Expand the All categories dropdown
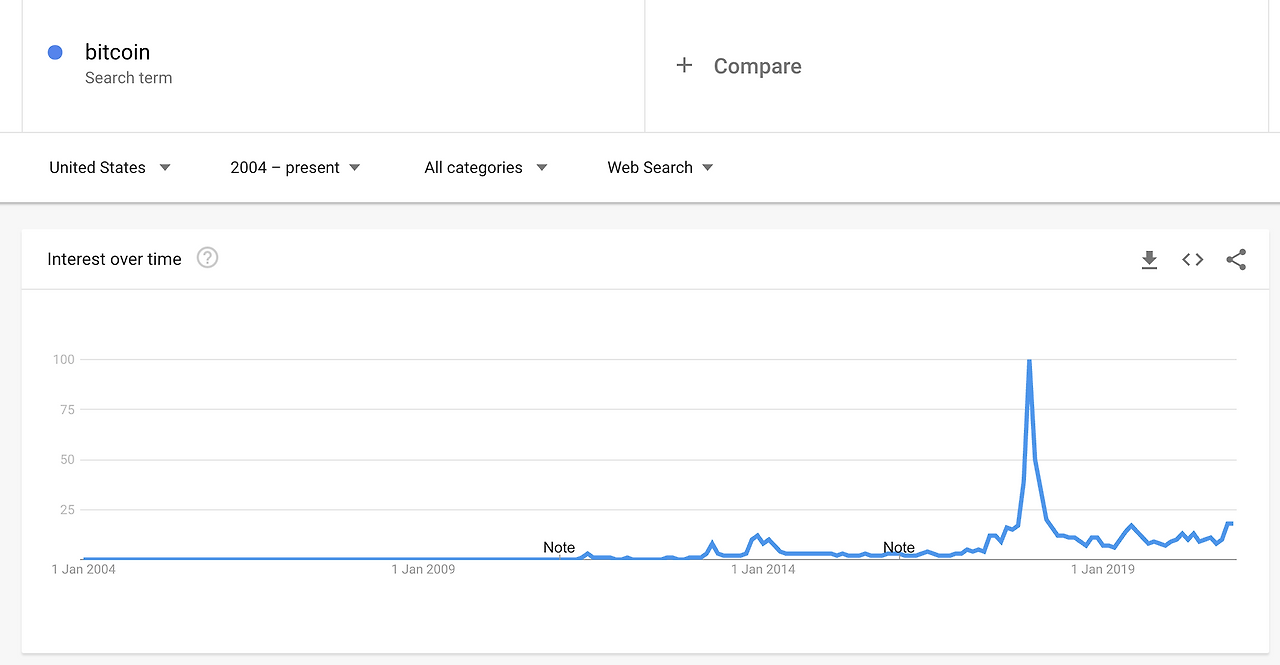 pos(486,167)
